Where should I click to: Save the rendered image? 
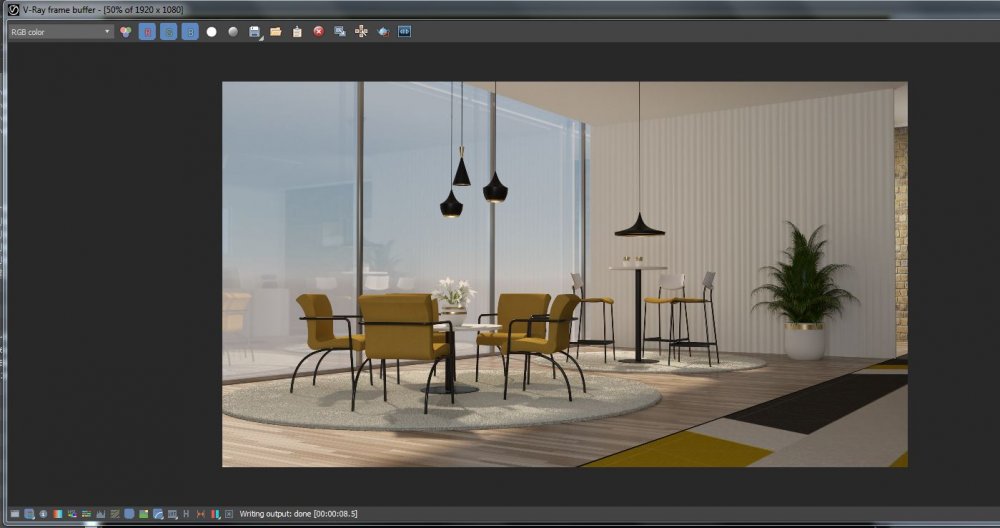tap(254, 32)
